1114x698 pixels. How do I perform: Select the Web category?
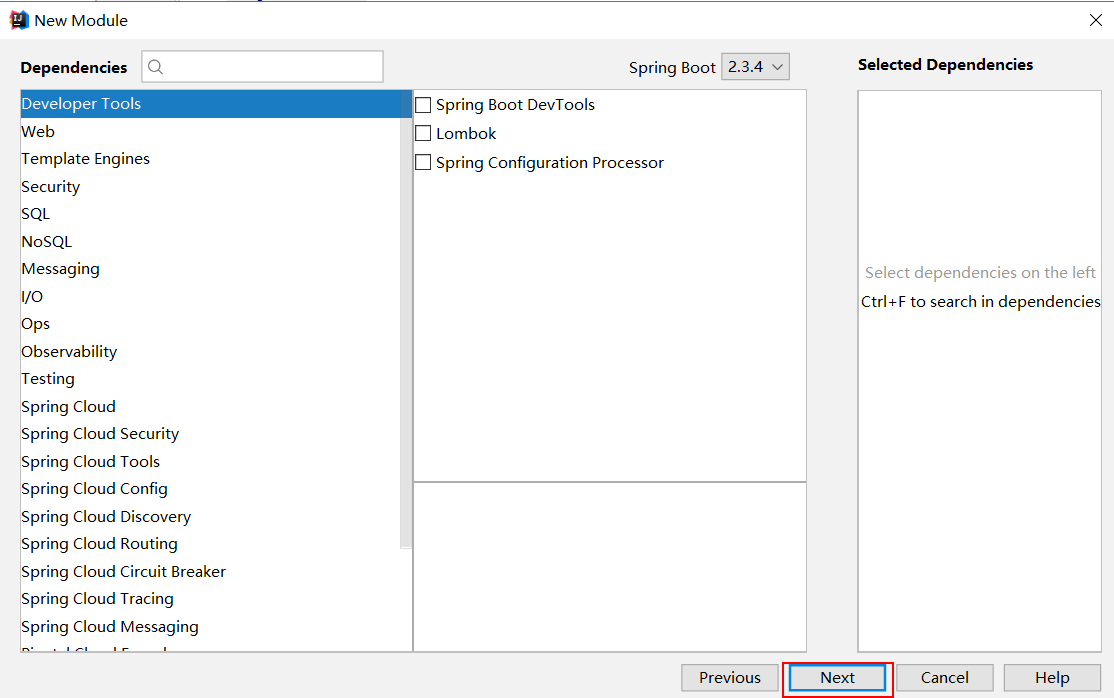coord(212,131)
